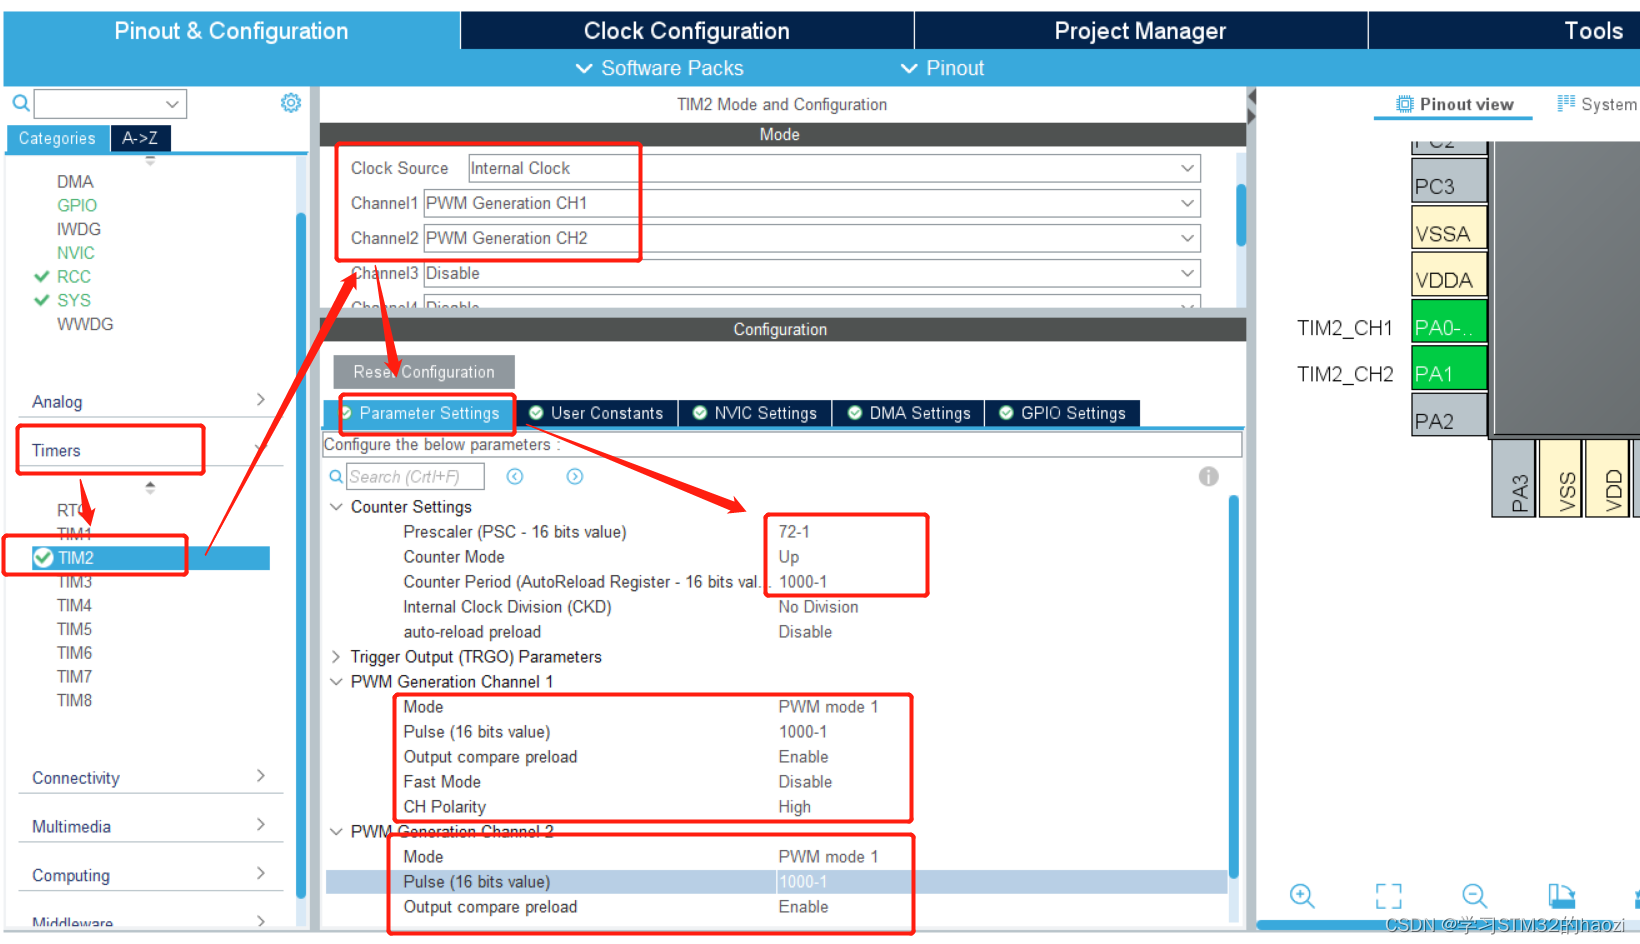Switch to Pinout view

click(x=1454, y=104)
